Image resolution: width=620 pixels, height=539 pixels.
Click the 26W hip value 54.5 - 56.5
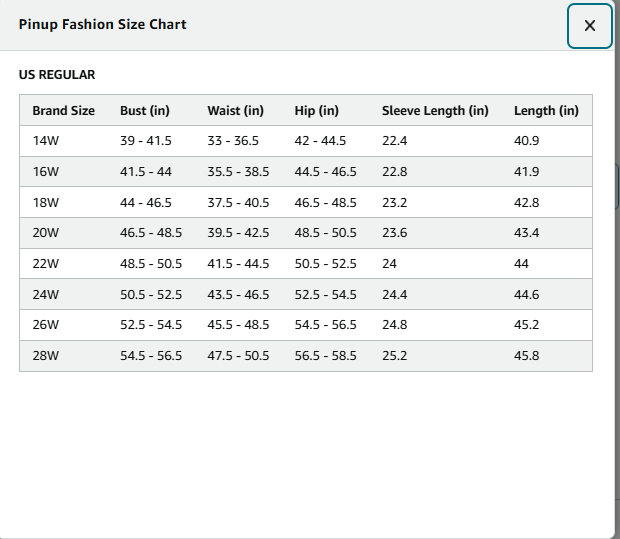[x=325, y=325]
